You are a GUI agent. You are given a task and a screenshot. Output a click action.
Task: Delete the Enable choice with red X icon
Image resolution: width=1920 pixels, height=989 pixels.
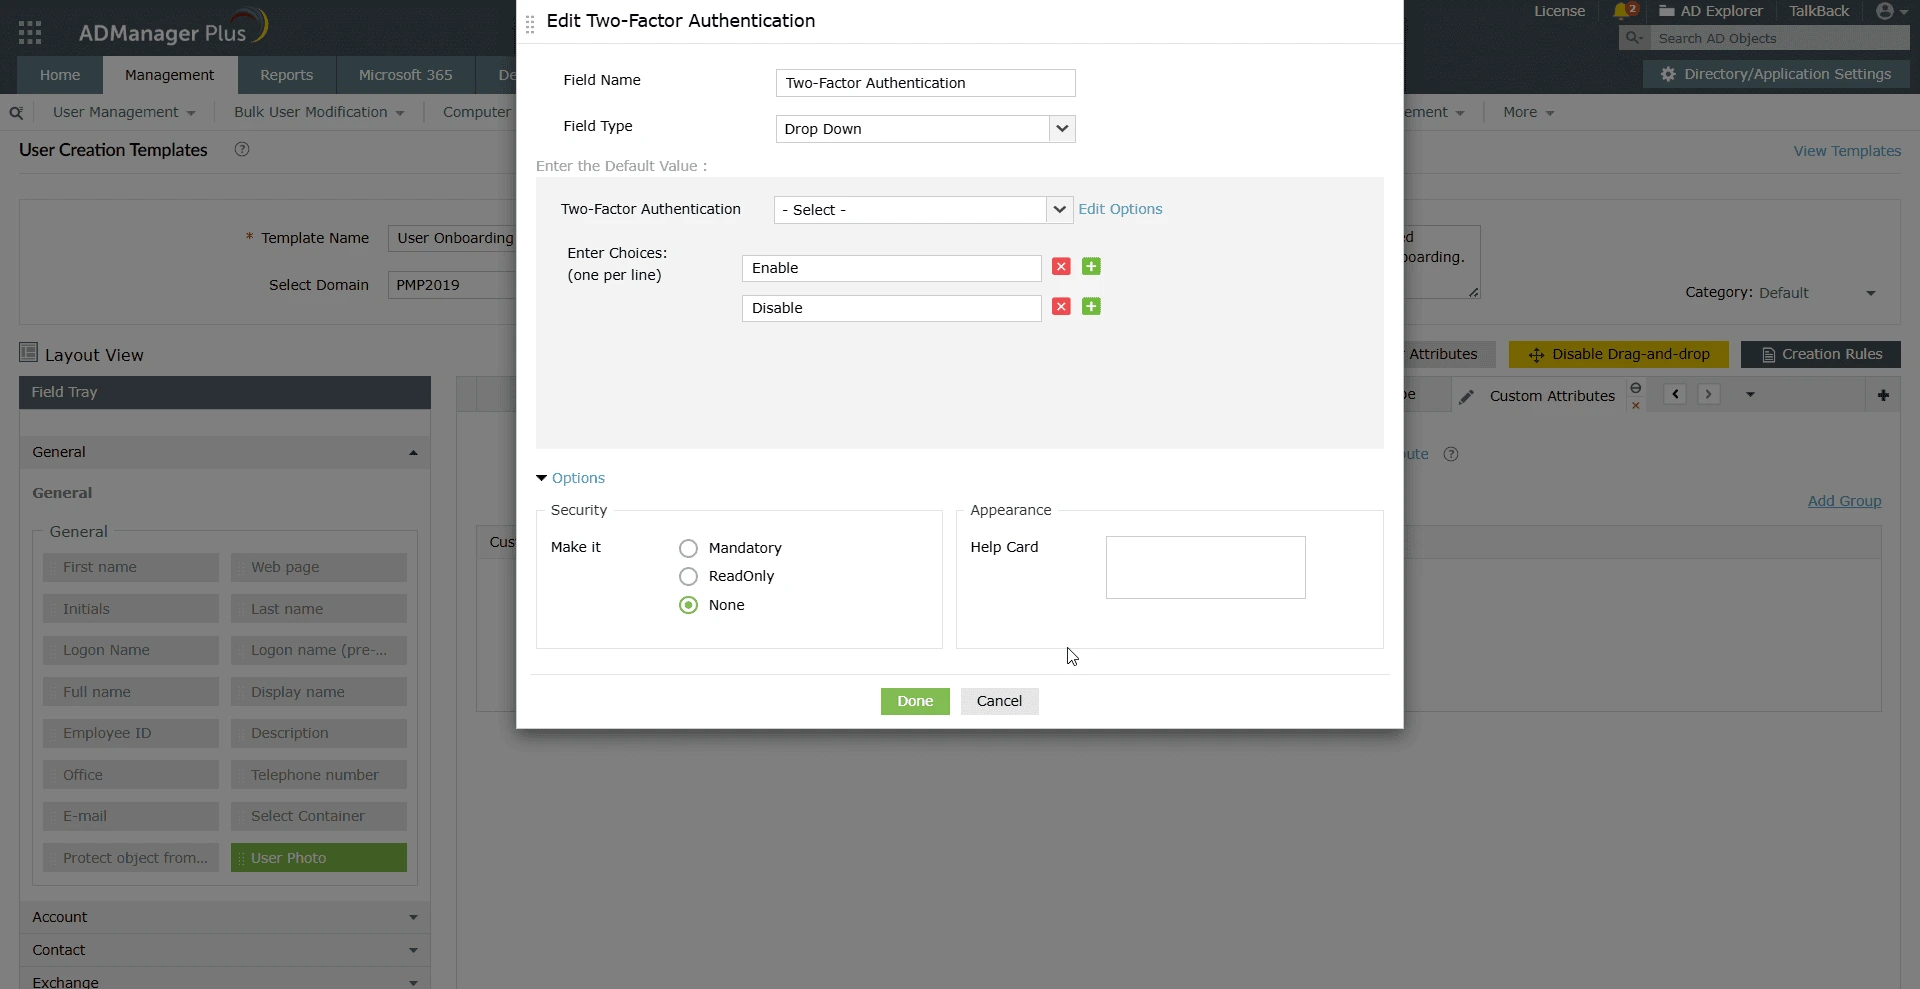pyautogui.click(x=1060, y=267)
